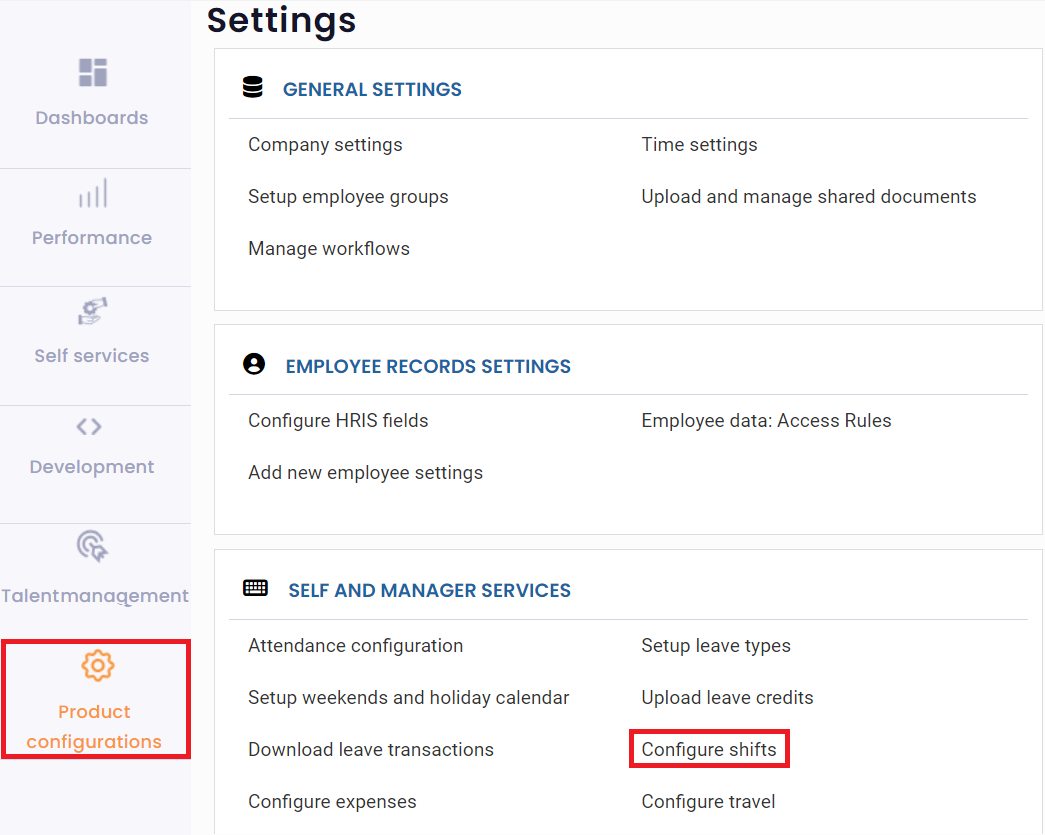This screenshot has height=835, width=1045.
Task: Click Configure HRIS fields
Action: coord(338,420)
